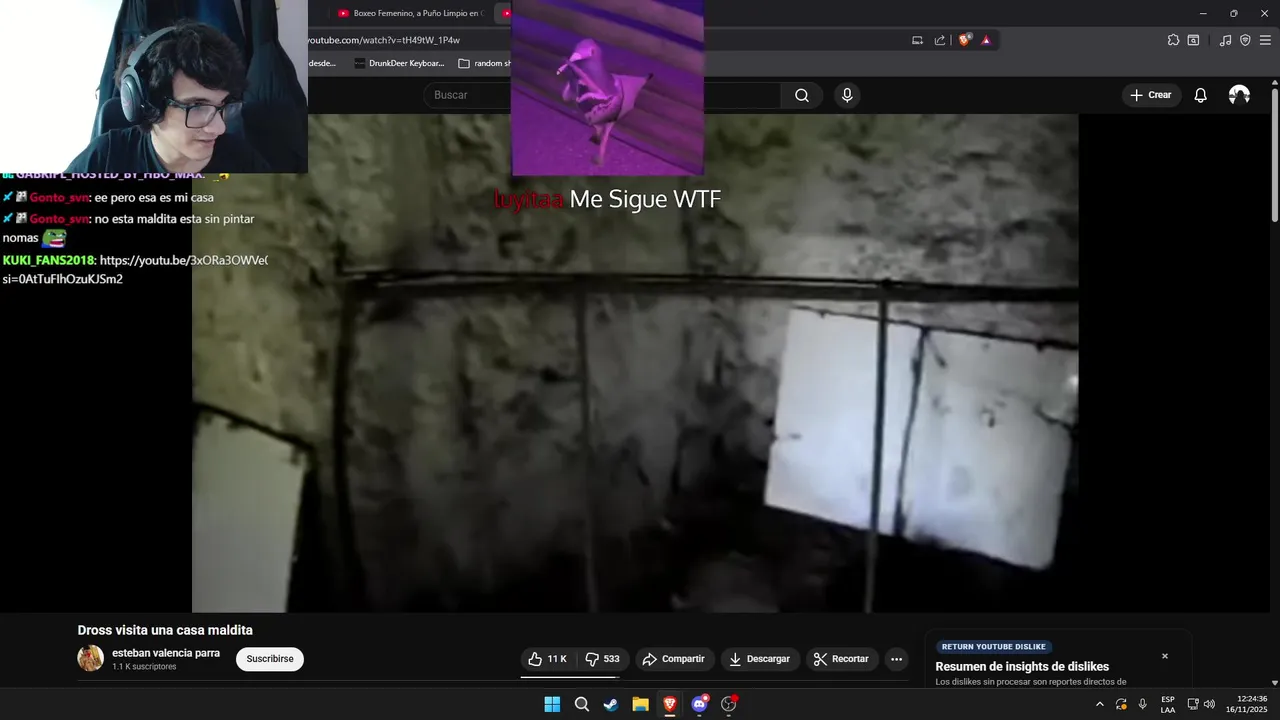
Task: Open Windows taskbar search
Action: [582, 704]
